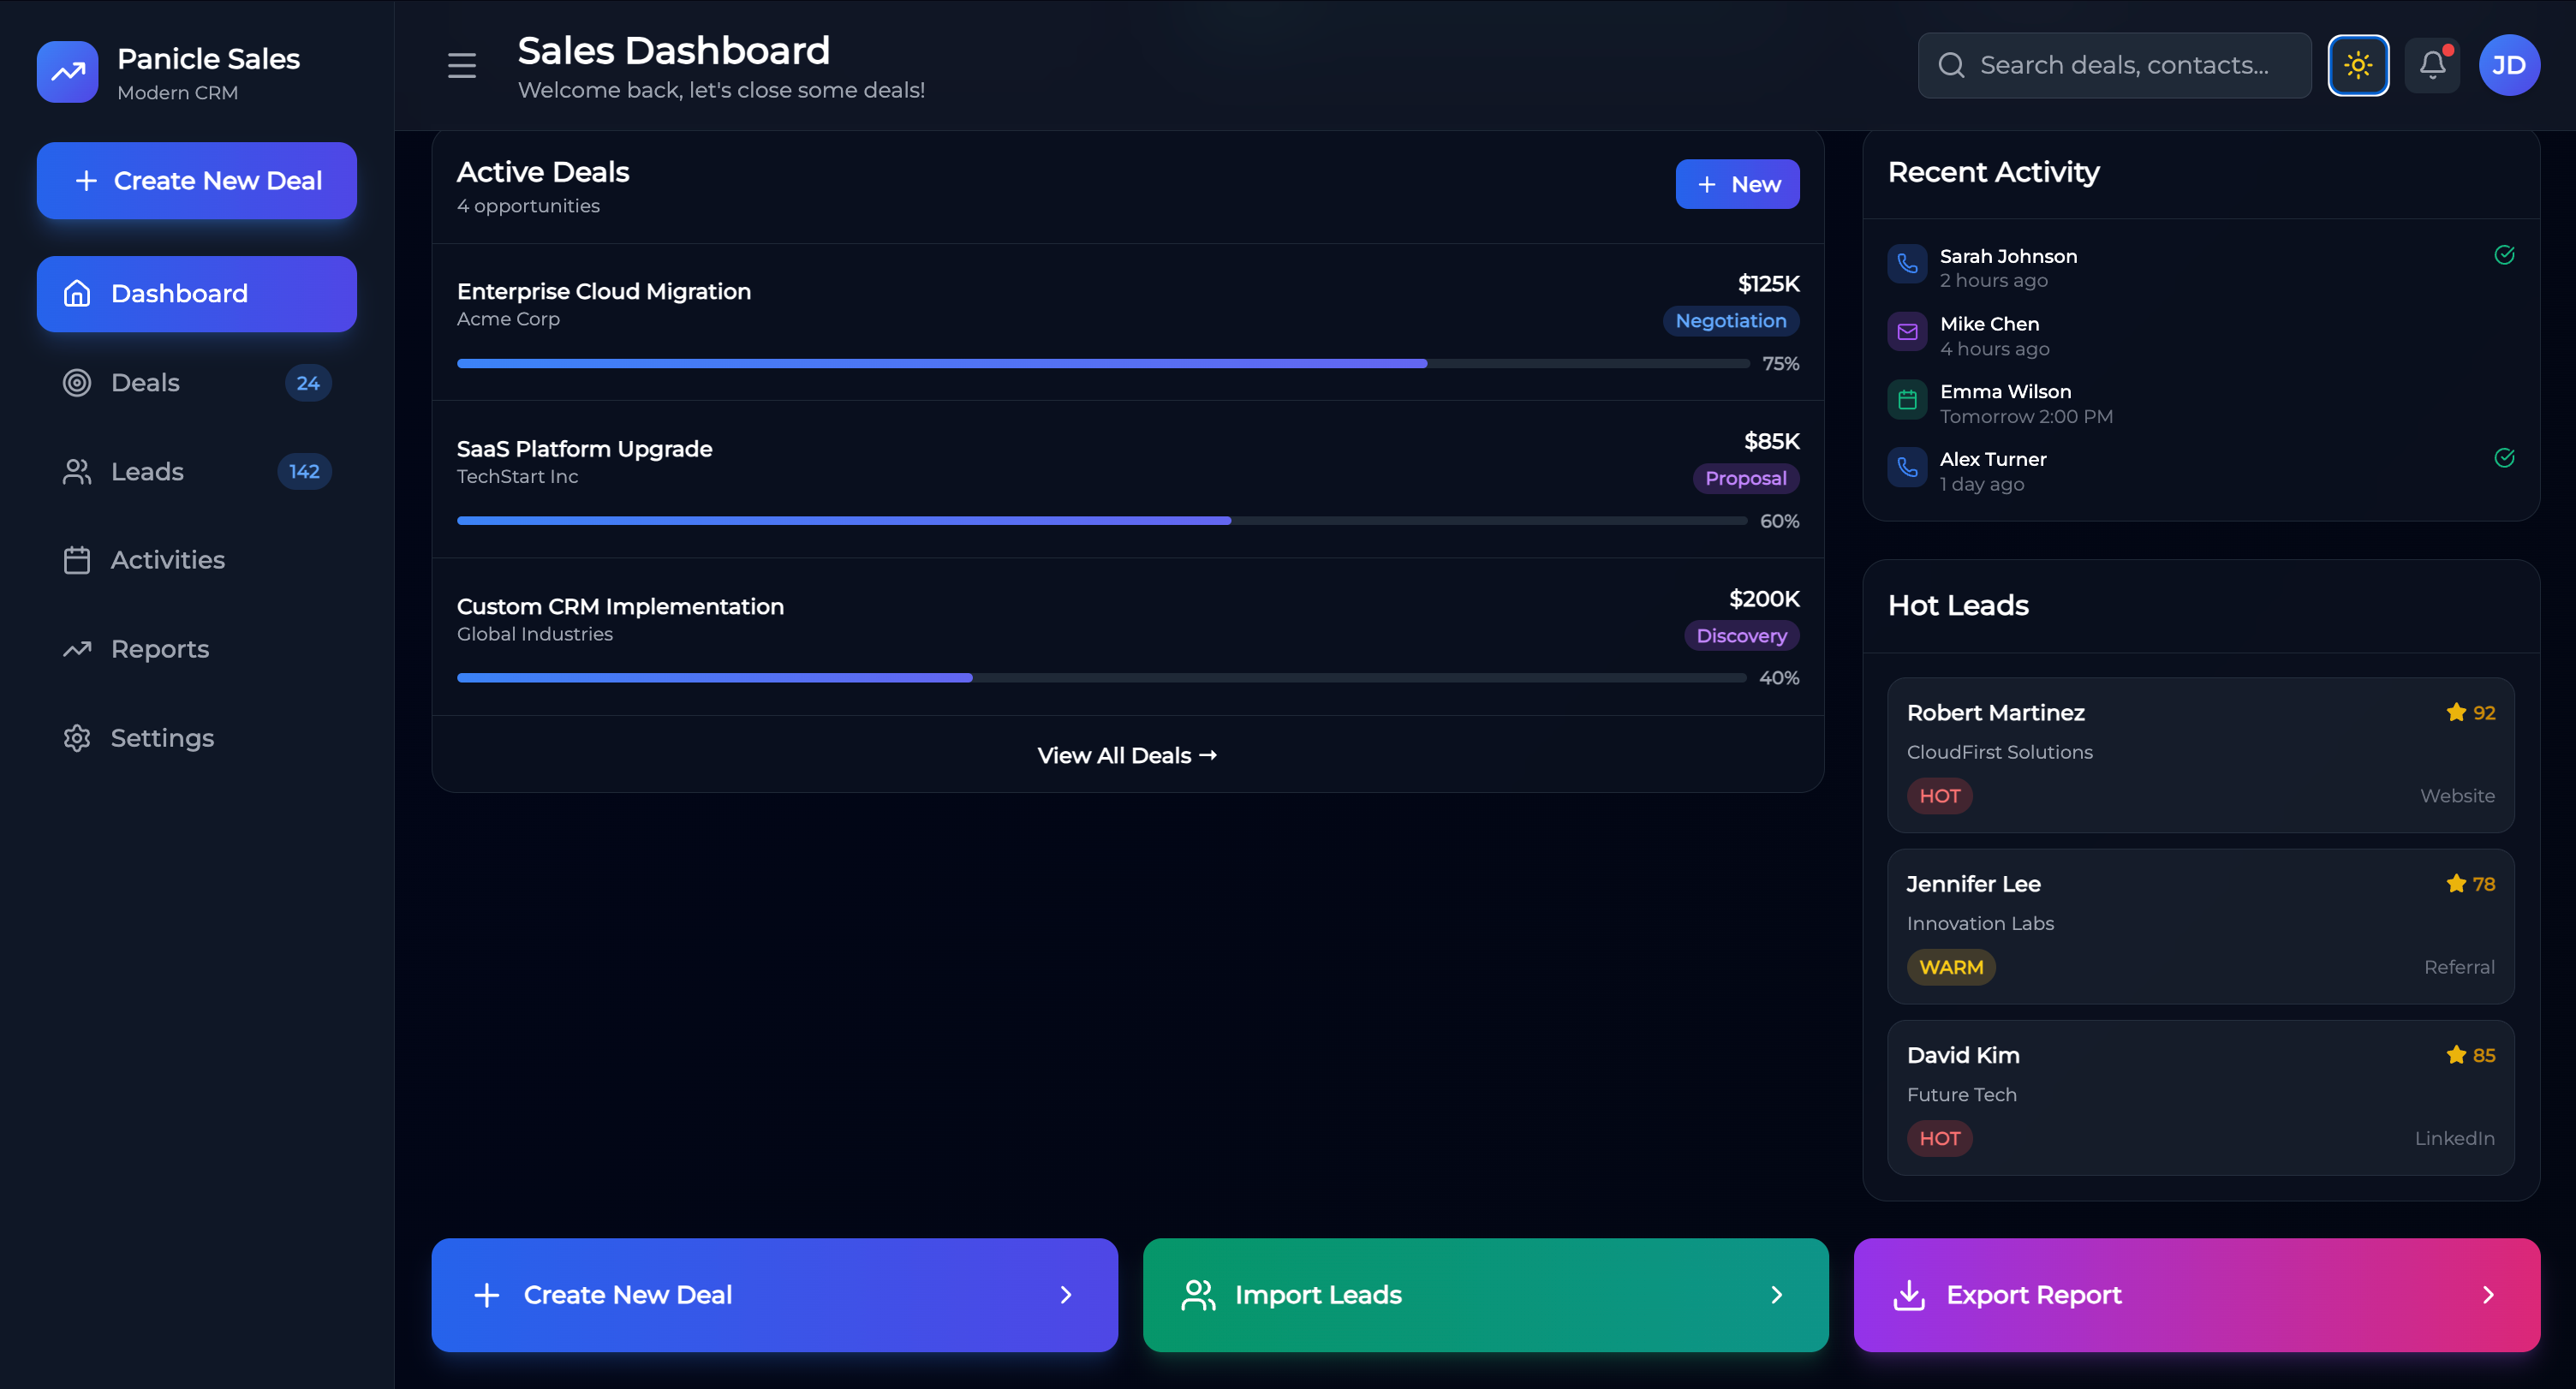
Task: Click the search deals and contacts field
Action: click(2114, 65)
